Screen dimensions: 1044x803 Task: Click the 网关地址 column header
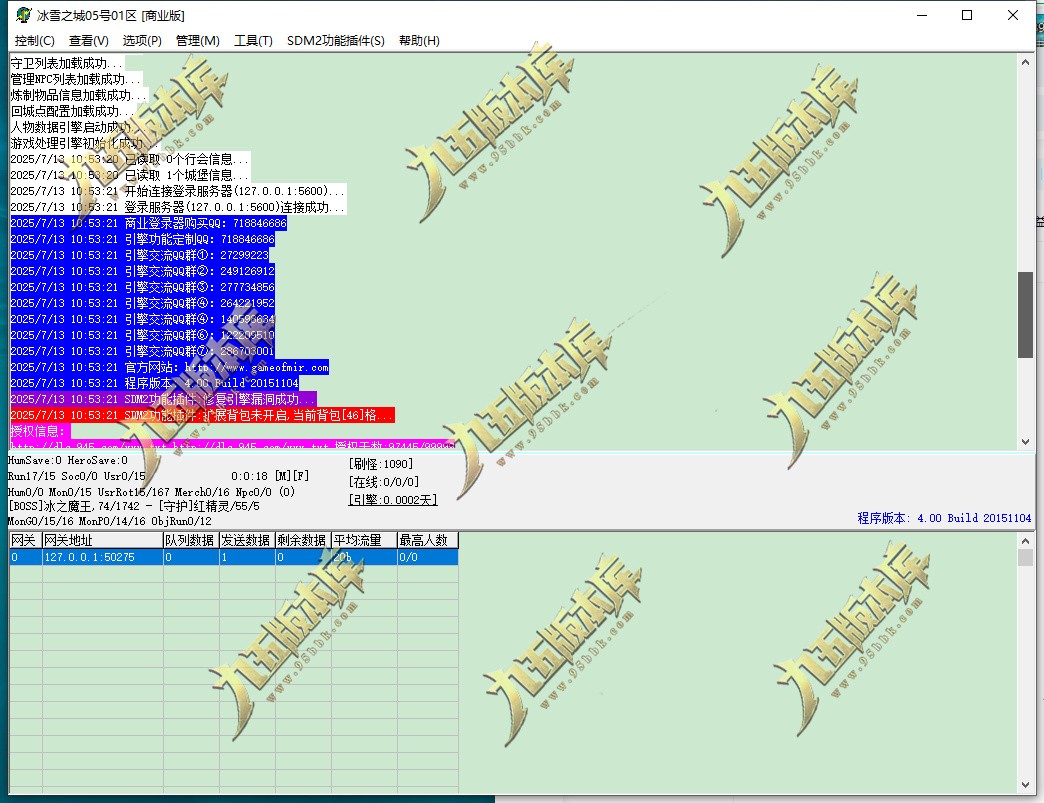103,540
